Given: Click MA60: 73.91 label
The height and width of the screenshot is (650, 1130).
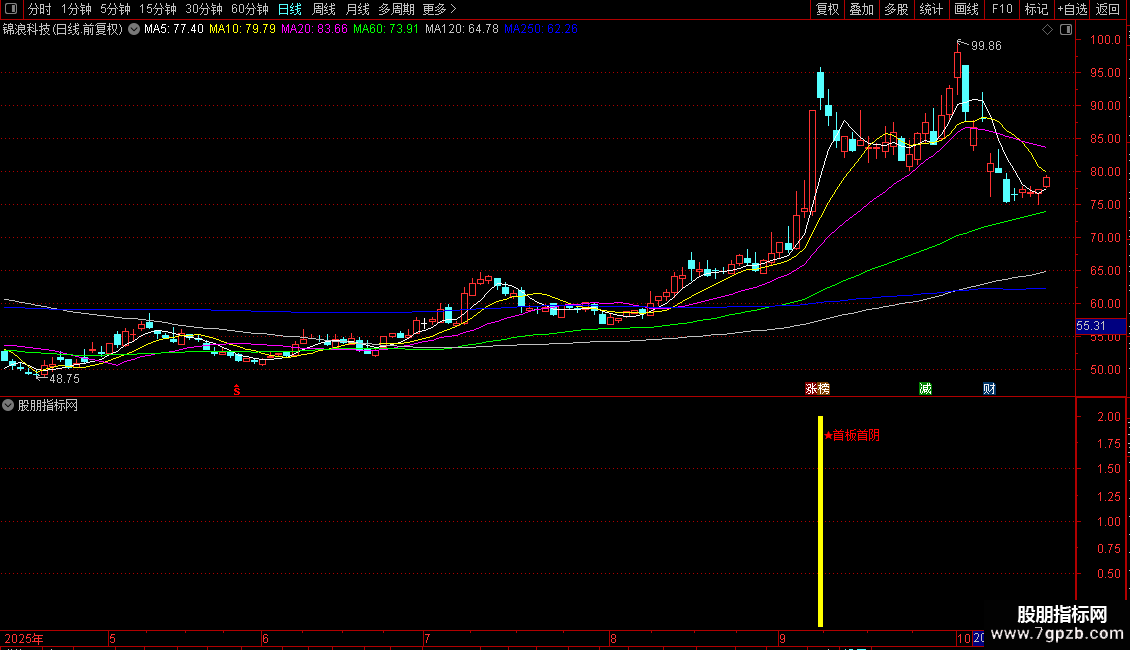Looking at the screenshot, I should [386, 29].
